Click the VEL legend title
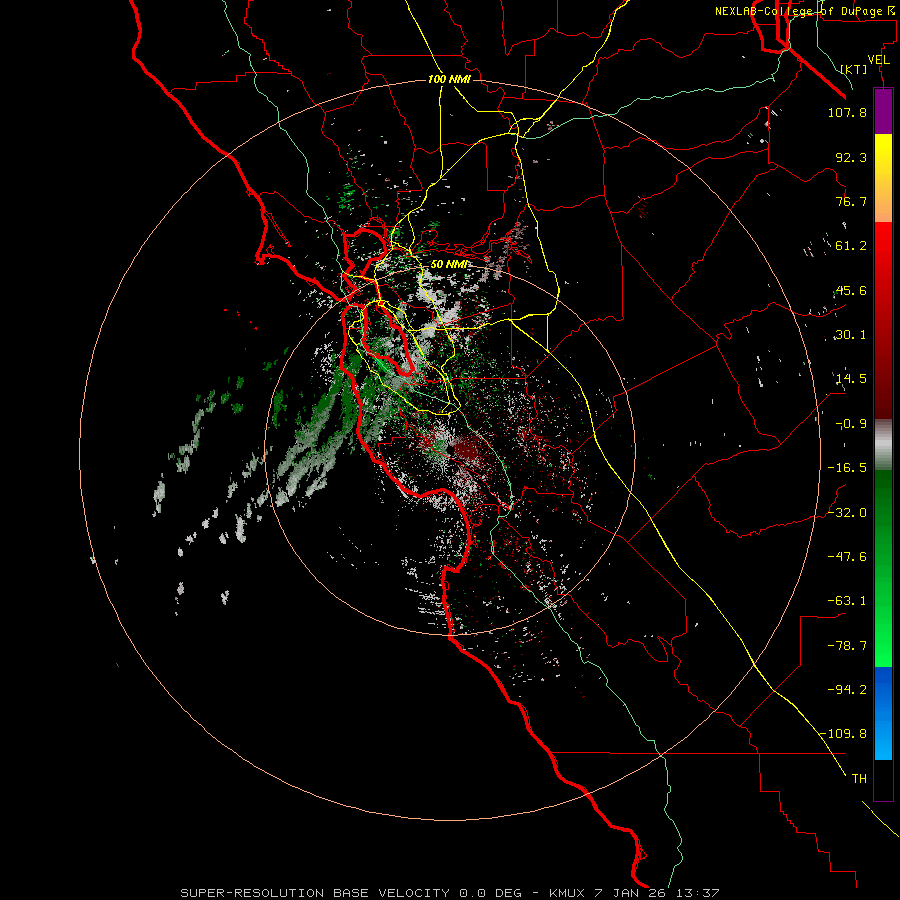Viewport: 900px width, 900px height. (x=878, y=60)
